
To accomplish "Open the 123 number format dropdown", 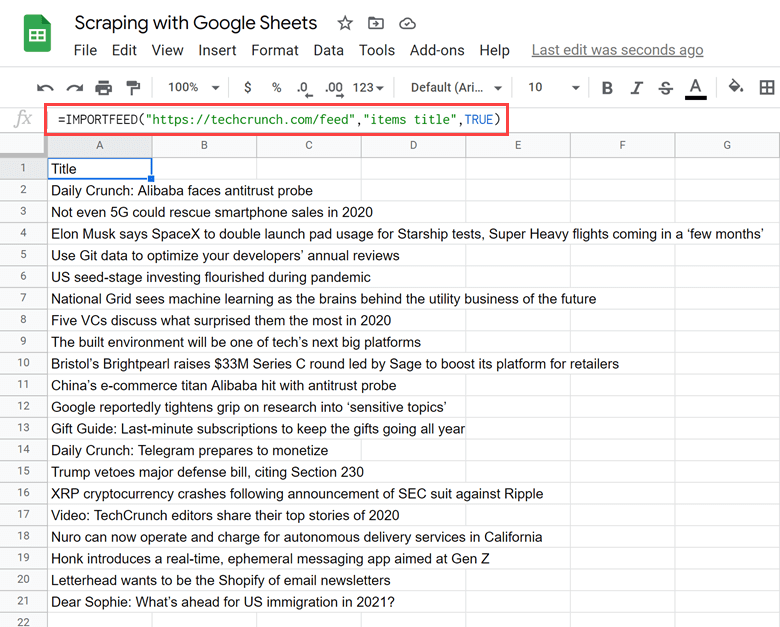I will coord(369,88).
